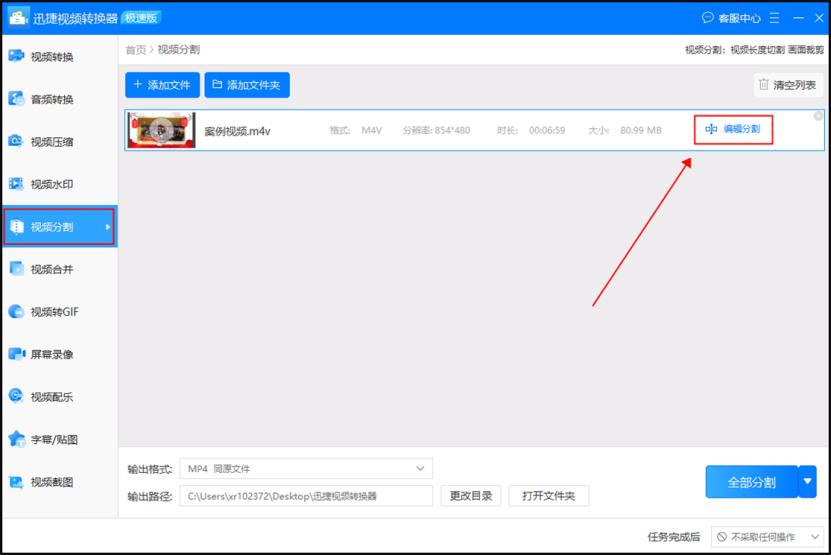831x555 pixels.
Task: Open the 视频压缩 sidebar item
Action: [59, 142]
